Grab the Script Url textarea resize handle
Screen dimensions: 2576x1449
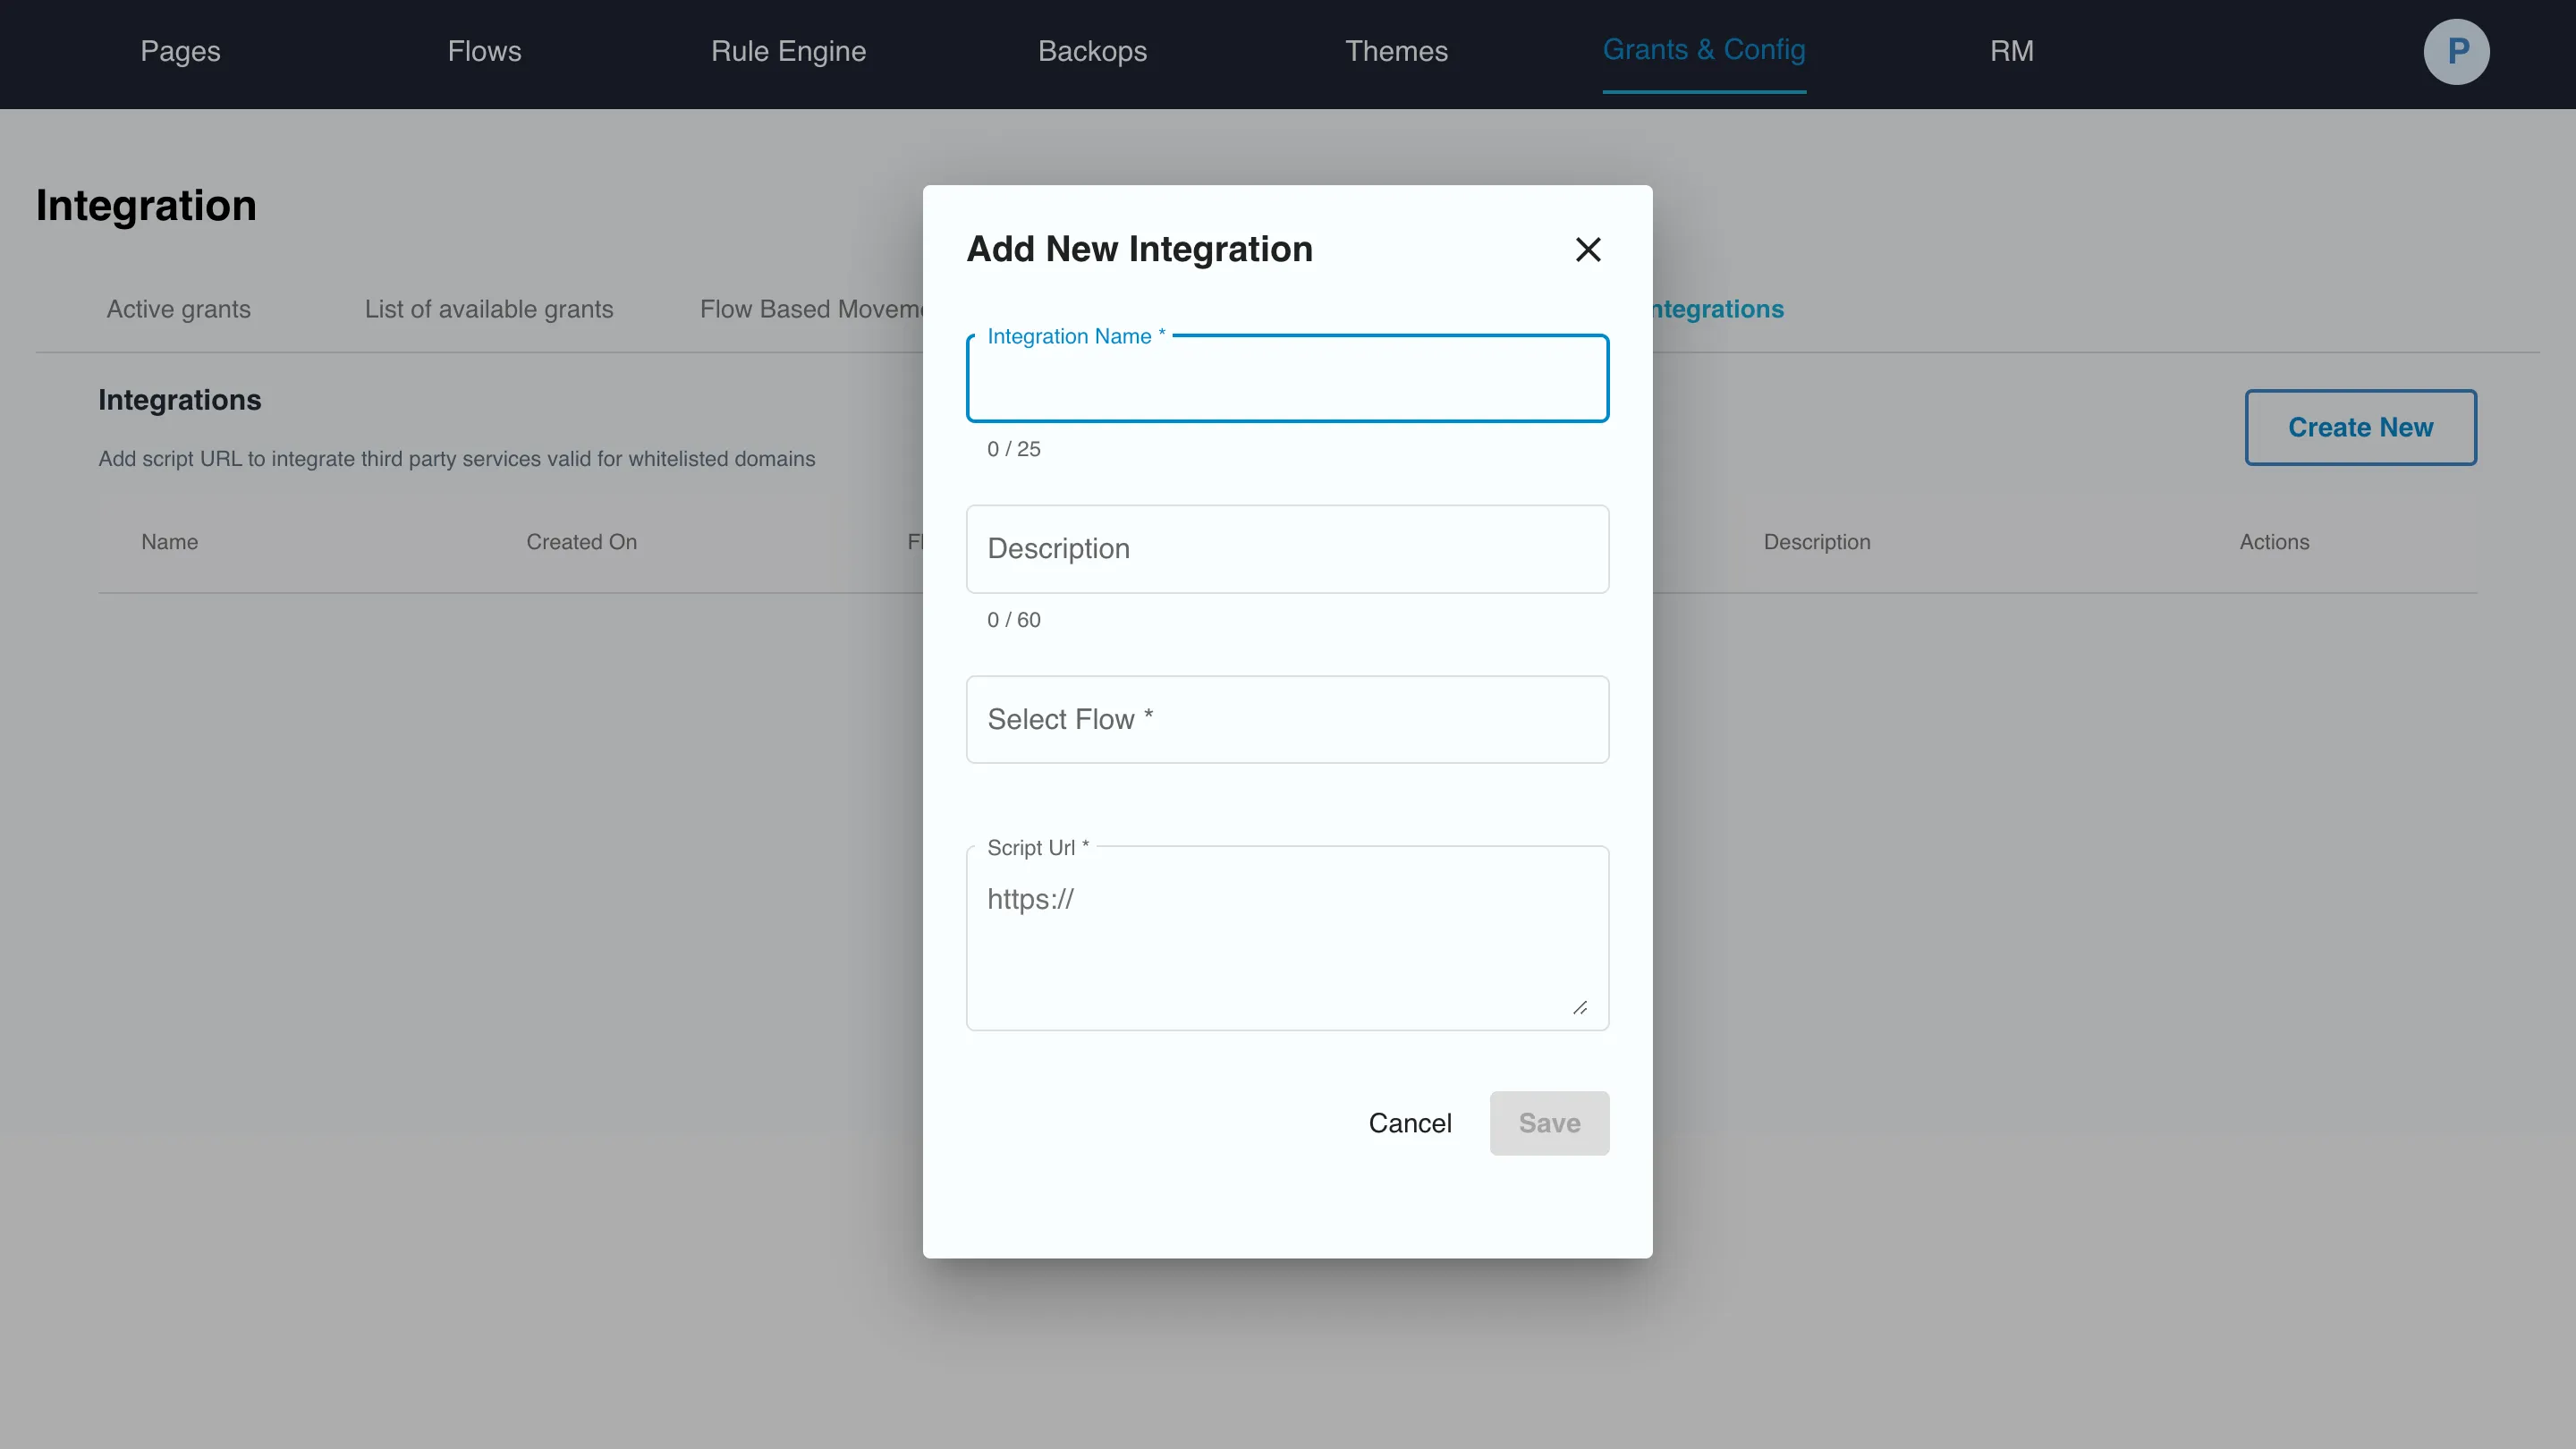point(1580,1007)
